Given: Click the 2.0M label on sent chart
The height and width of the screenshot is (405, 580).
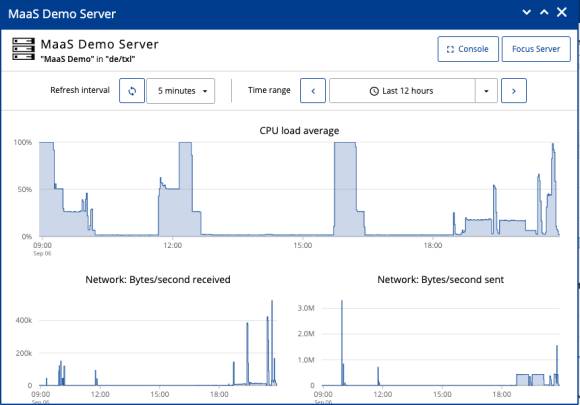Looking at the screenshot, I should [306, 334].
